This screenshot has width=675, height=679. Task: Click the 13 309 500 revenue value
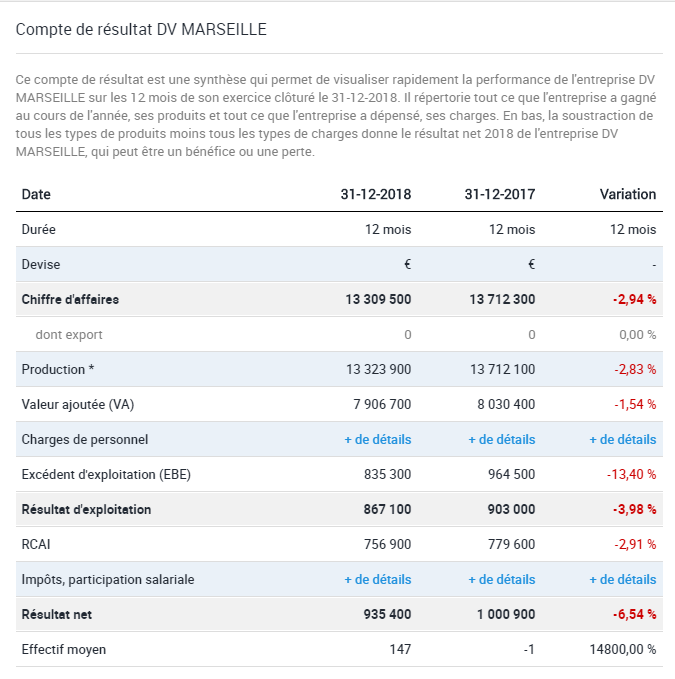(378, 299)
